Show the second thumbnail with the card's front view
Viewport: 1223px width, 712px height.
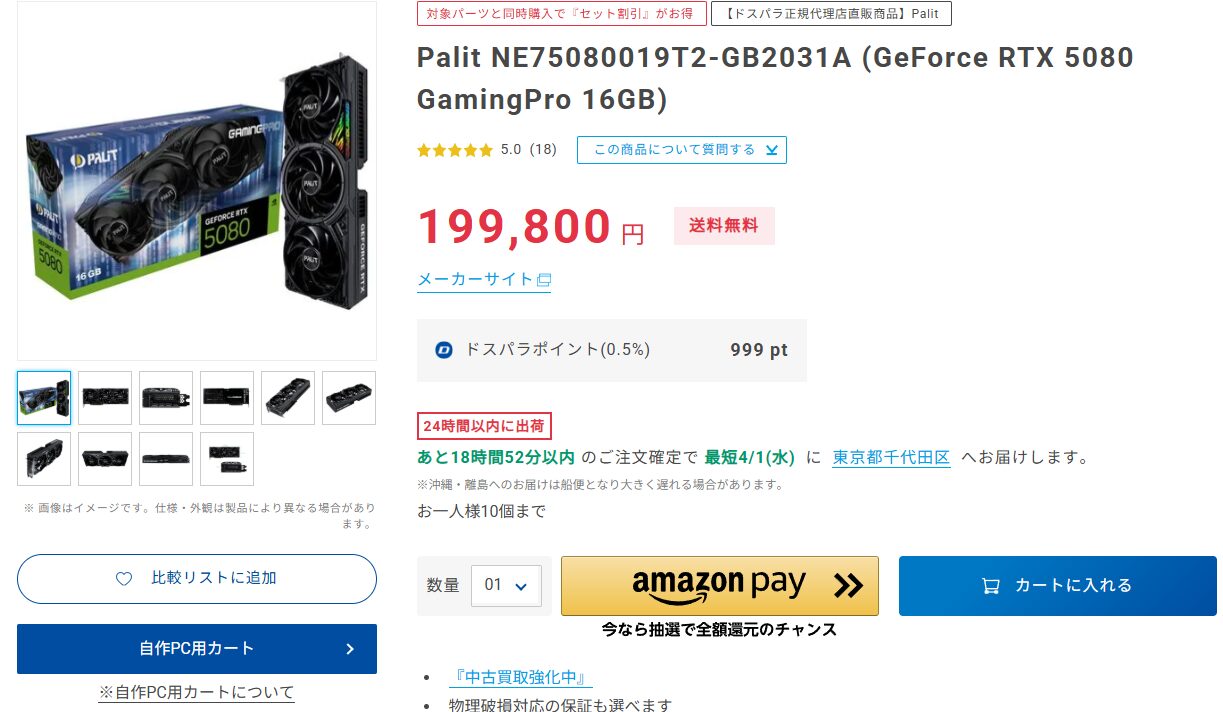point(105,398)
